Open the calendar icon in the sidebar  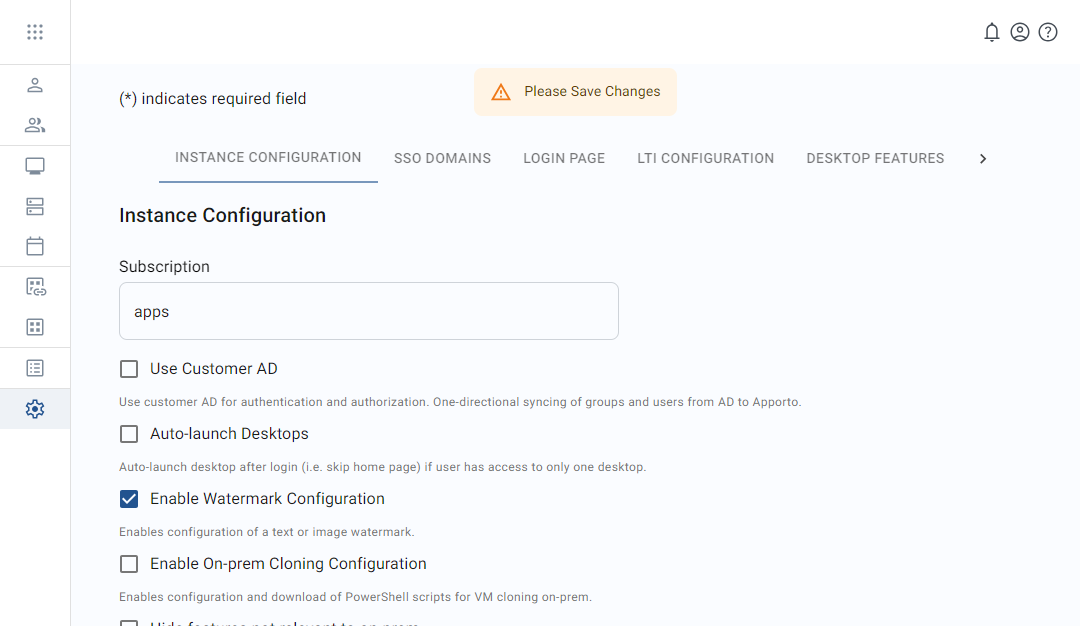[x=35, y=245]
